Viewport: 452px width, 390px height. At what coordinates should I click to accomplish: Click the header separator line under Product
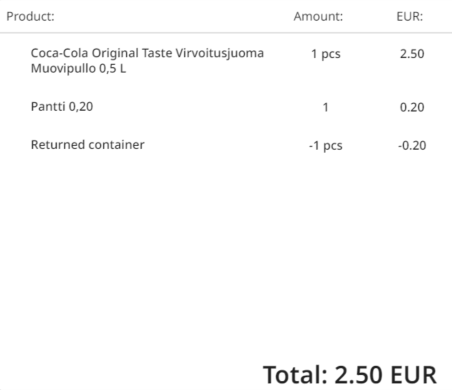tap(226, 33)
